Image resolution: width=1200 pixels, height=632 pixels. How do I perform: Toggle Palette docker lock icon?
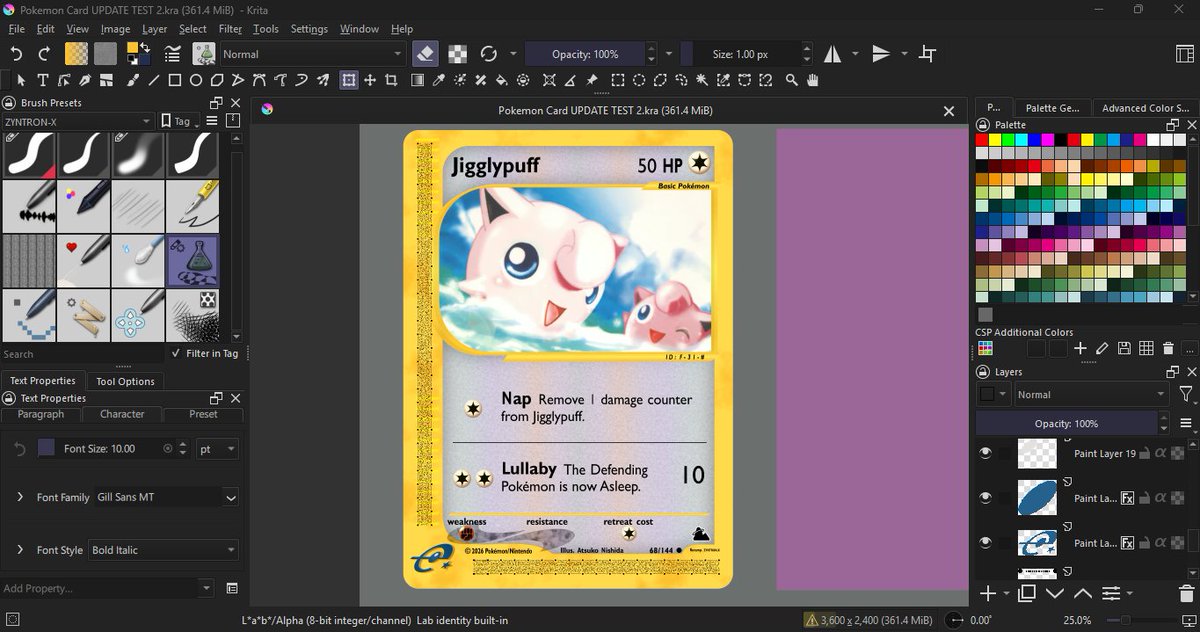coord(982,125)
